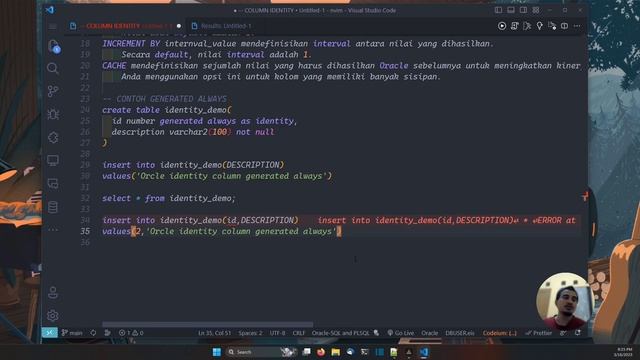The width and height of the screenshot is (640, 360).
Task: Show additional views via the ellipsis
Action: [53, 230]
